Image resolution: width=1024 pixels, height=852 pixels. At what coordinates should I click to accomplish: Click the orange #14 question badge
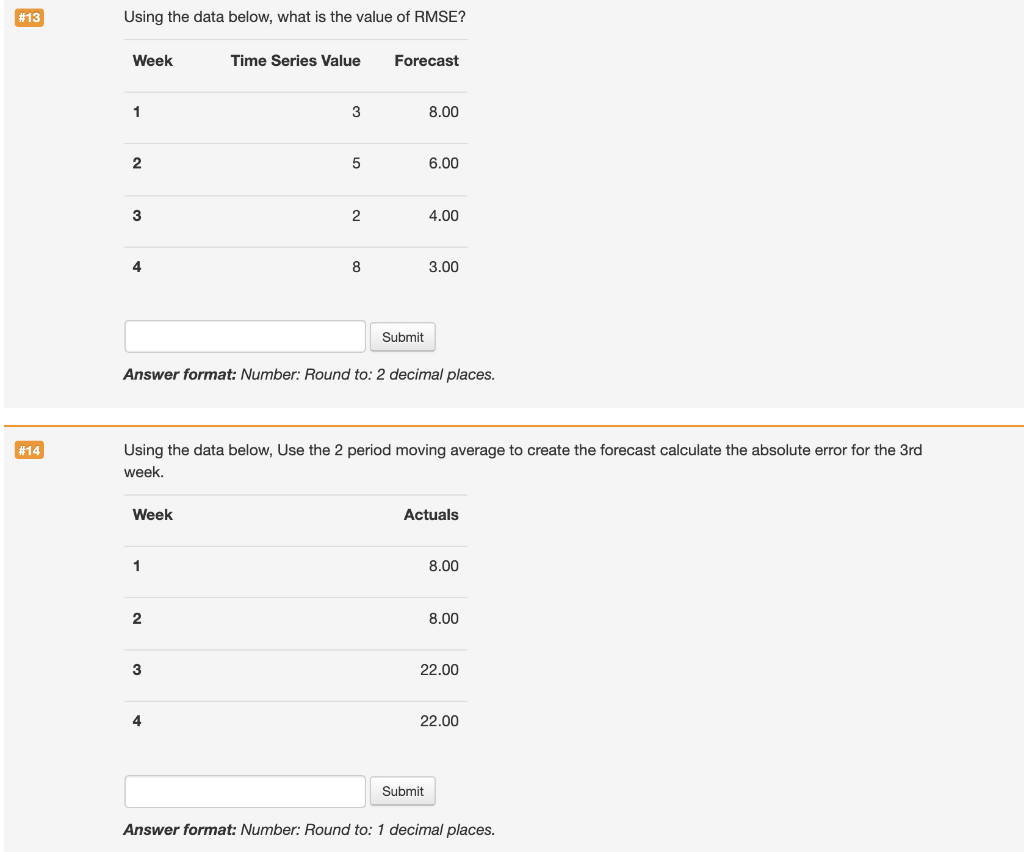29,450
